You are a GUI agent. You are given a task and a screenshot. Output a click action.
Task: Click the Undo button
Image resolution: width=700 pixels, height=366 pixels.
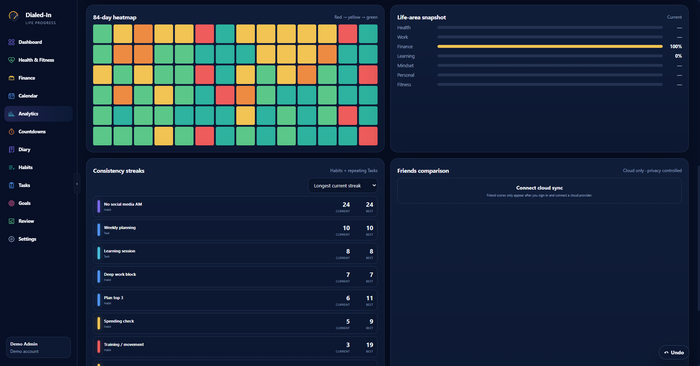[x=674, y=352]
